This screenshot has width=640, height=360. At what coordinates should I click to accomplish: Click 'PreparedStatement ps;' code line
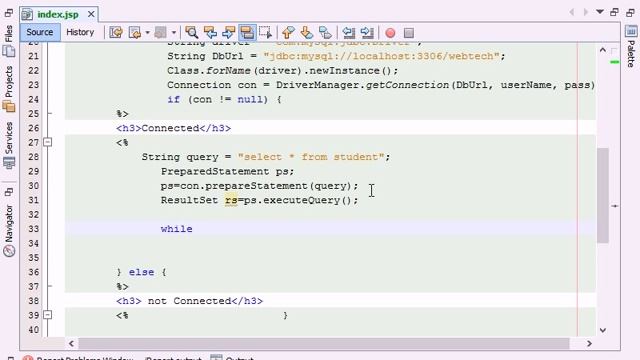coord(227,171)
